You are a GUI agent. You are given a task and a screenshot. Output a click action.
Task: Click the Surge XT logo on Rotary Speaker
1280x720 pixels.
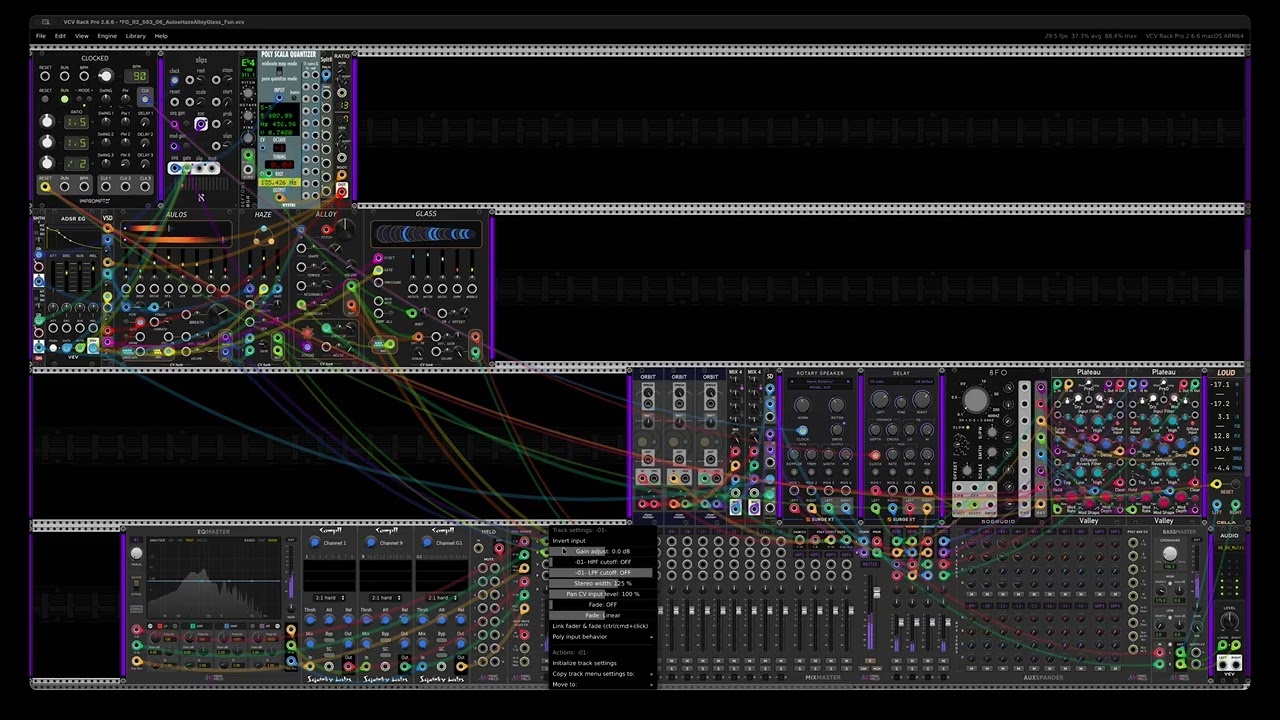tap(820, 519)
